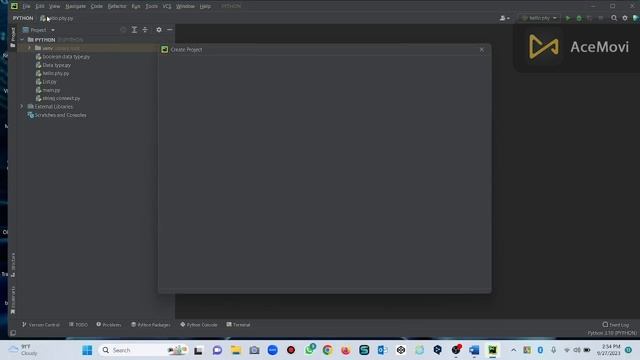
Task: Open the Project view dropdown
Action: [39, 30]
